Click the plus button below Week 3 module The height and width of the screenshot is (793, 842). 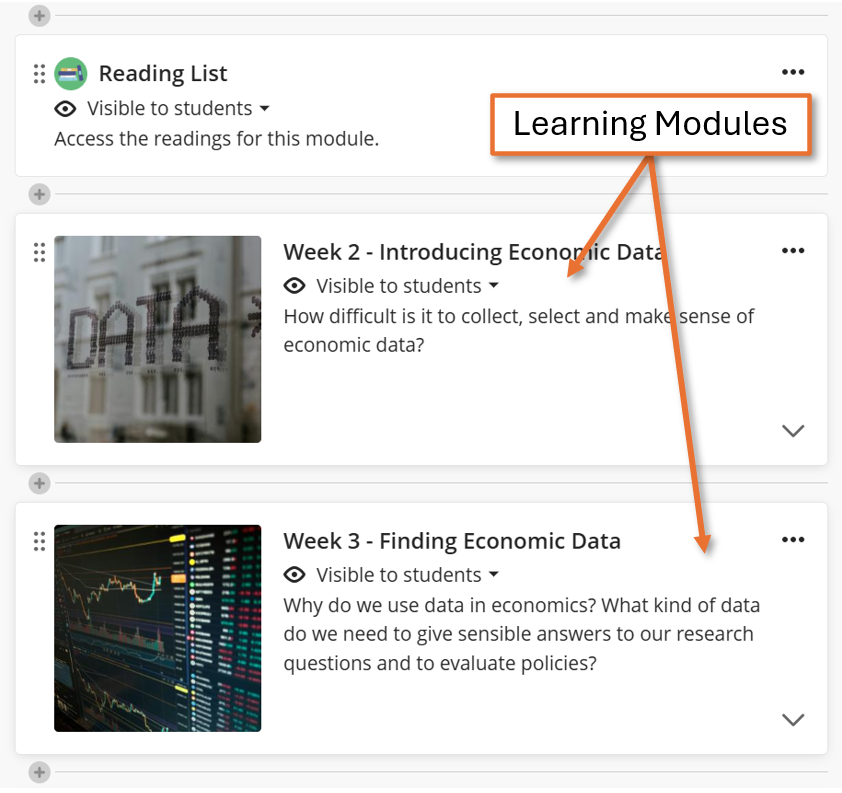(x=39, y=772)
